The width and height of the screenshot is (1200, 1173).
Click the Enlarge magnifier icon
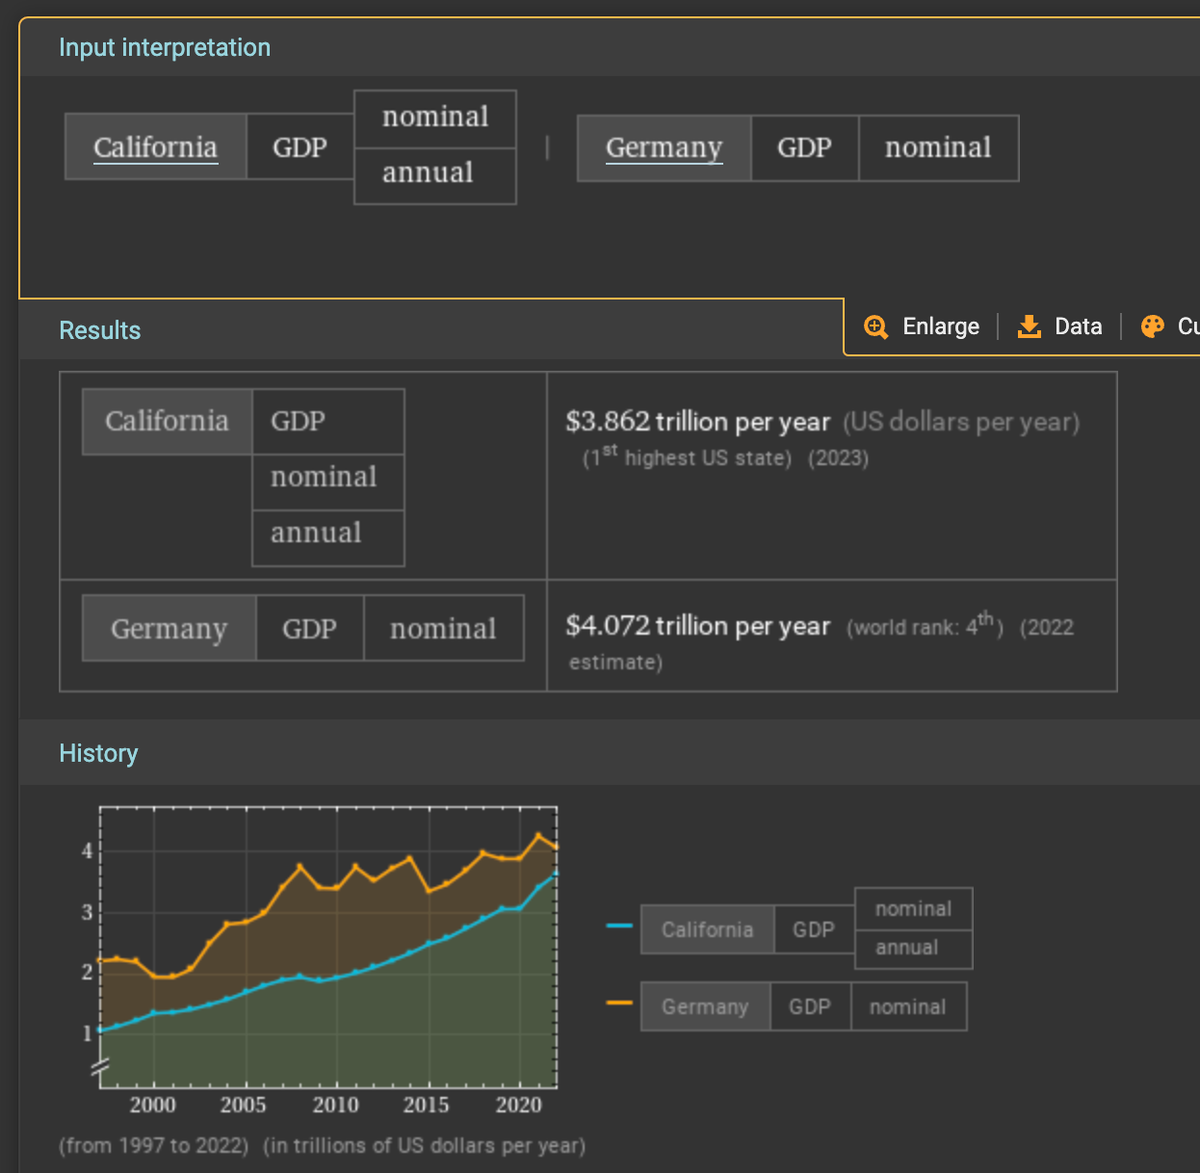pyautogui.click(x=876, y=327)
